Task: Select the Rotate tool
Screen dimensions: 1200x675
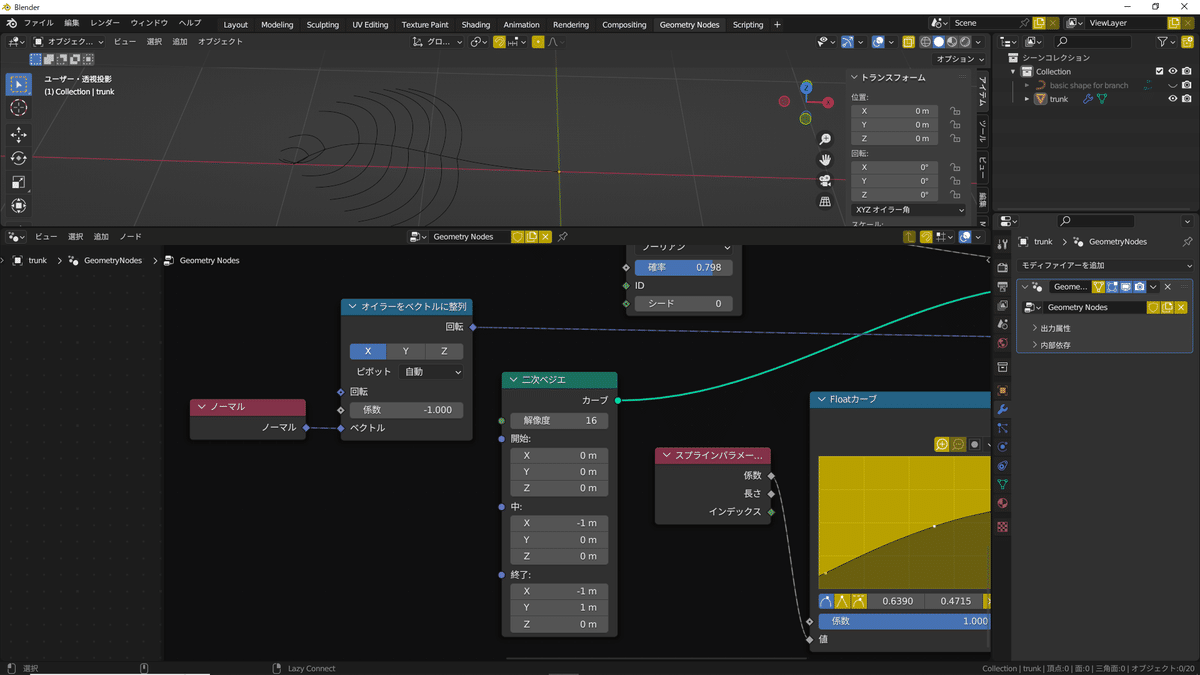Action: [x=19, y=158]
